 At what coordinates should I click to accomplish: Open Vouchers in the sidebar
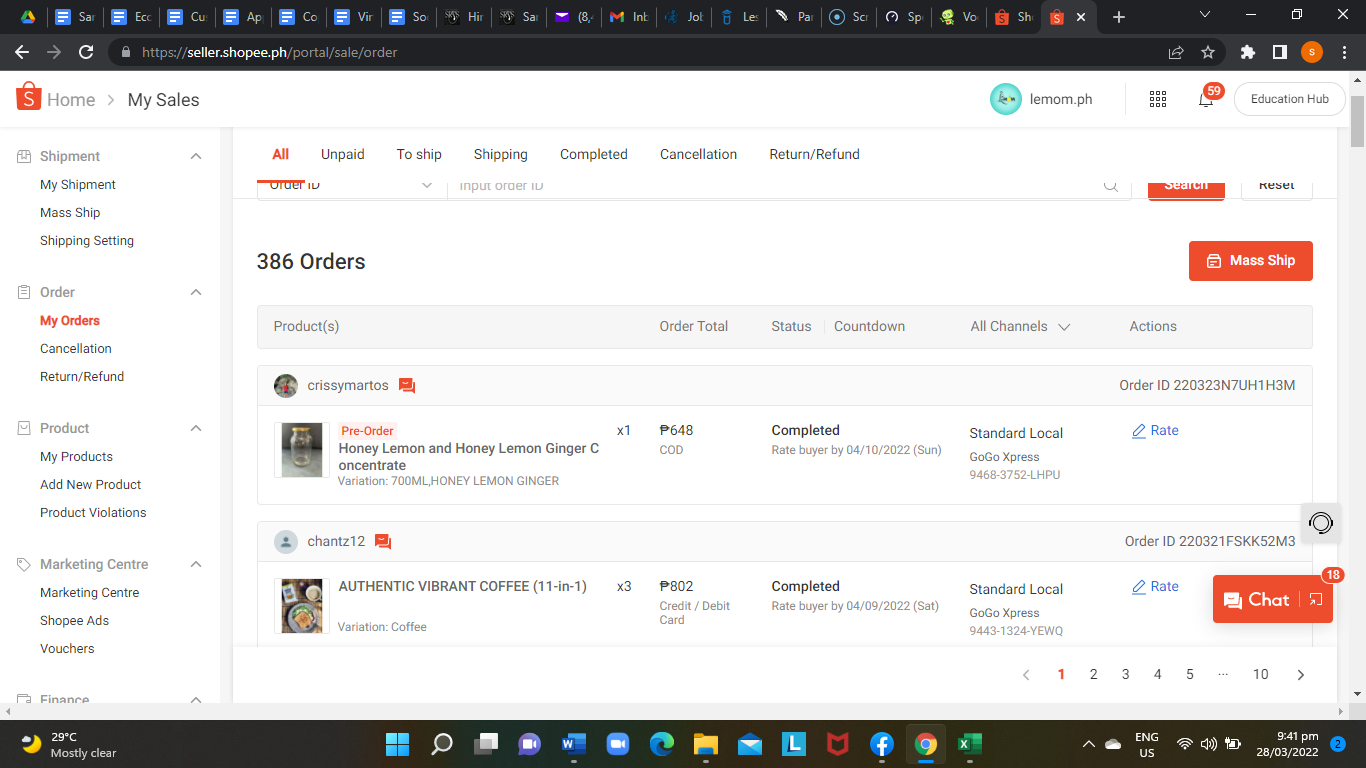tap(67, 648)
